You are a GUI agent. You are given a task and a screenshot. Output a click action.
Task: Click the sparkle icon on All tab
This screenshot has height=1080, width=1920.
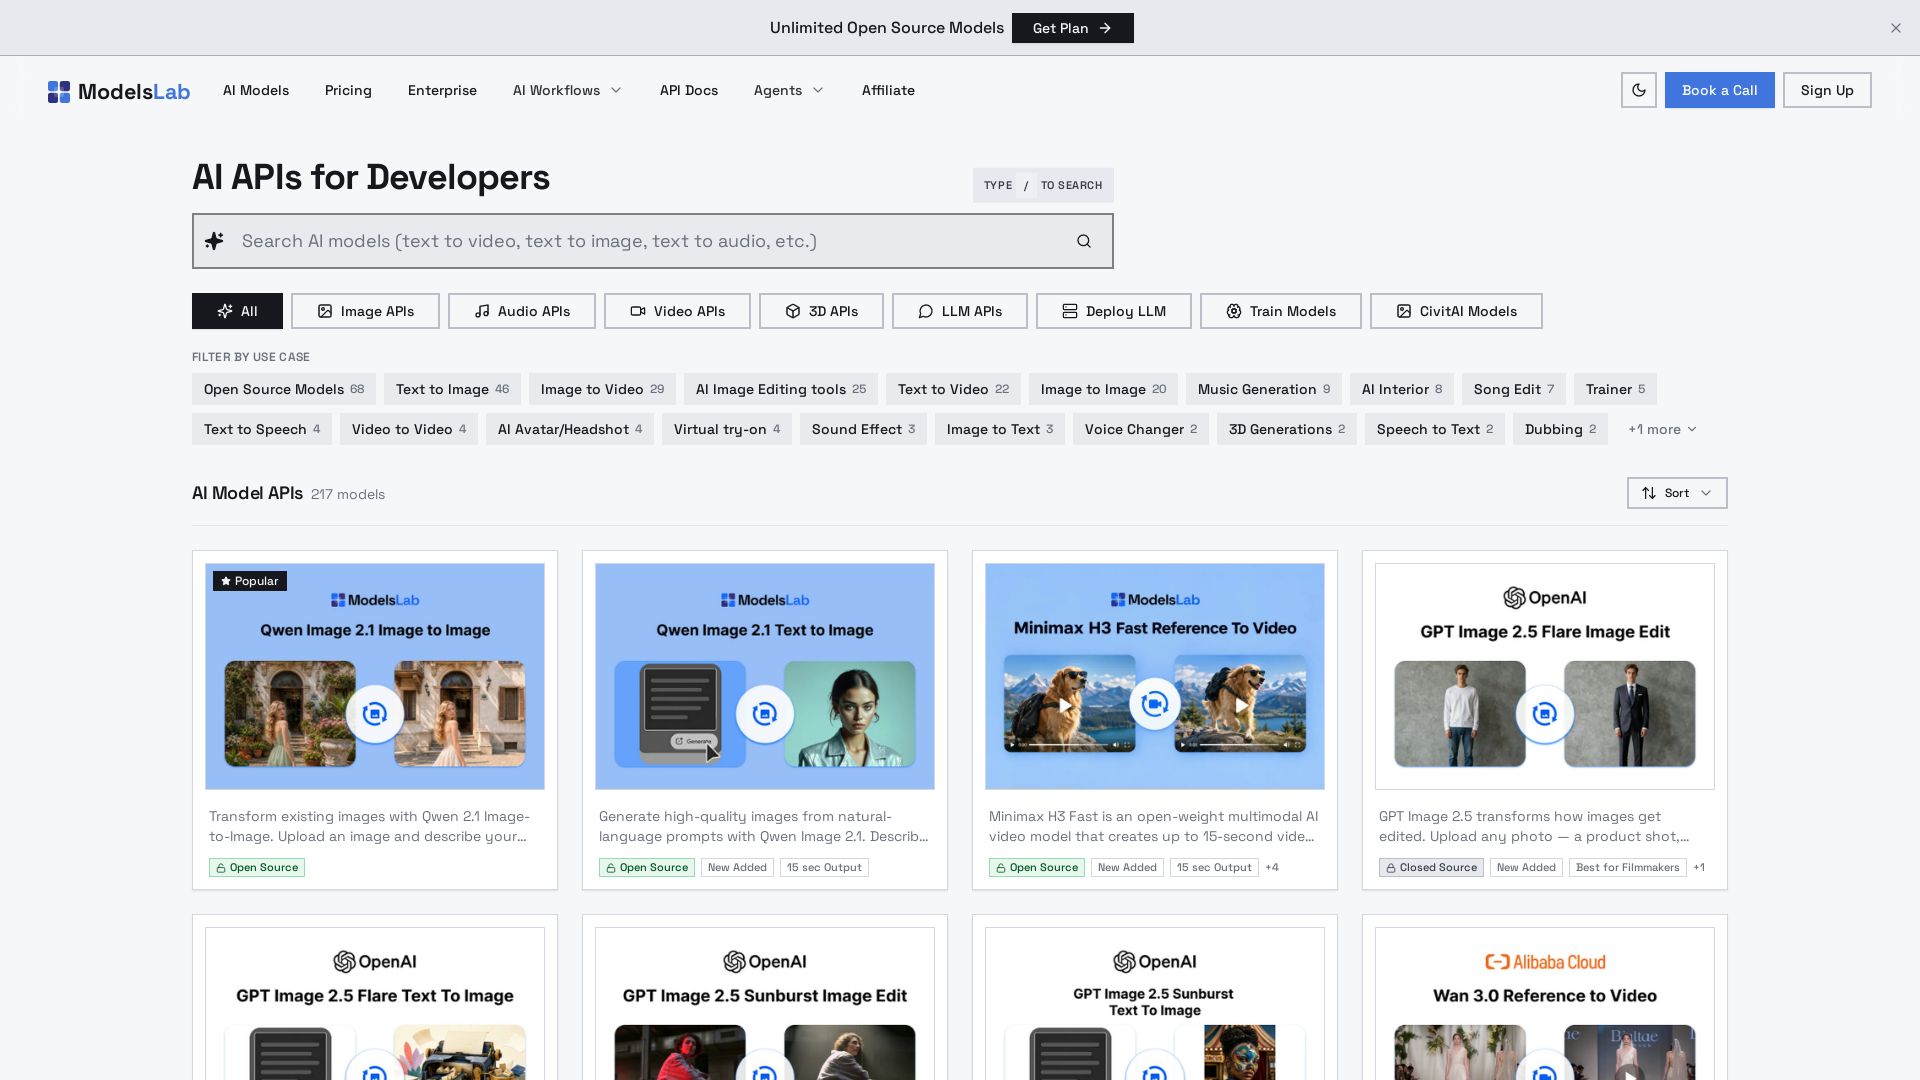225,311
